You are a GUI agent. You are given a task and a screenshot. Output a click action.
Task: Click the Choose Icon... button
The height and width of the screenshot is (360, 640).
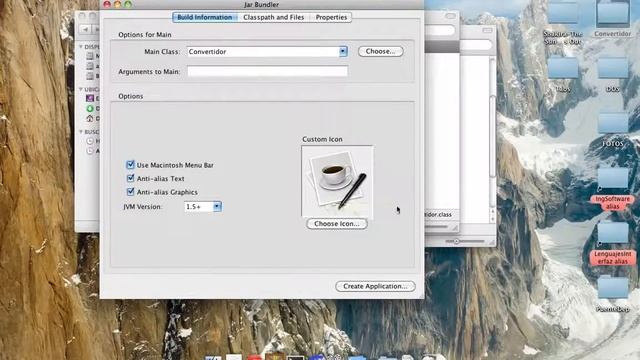coord(337,224)
